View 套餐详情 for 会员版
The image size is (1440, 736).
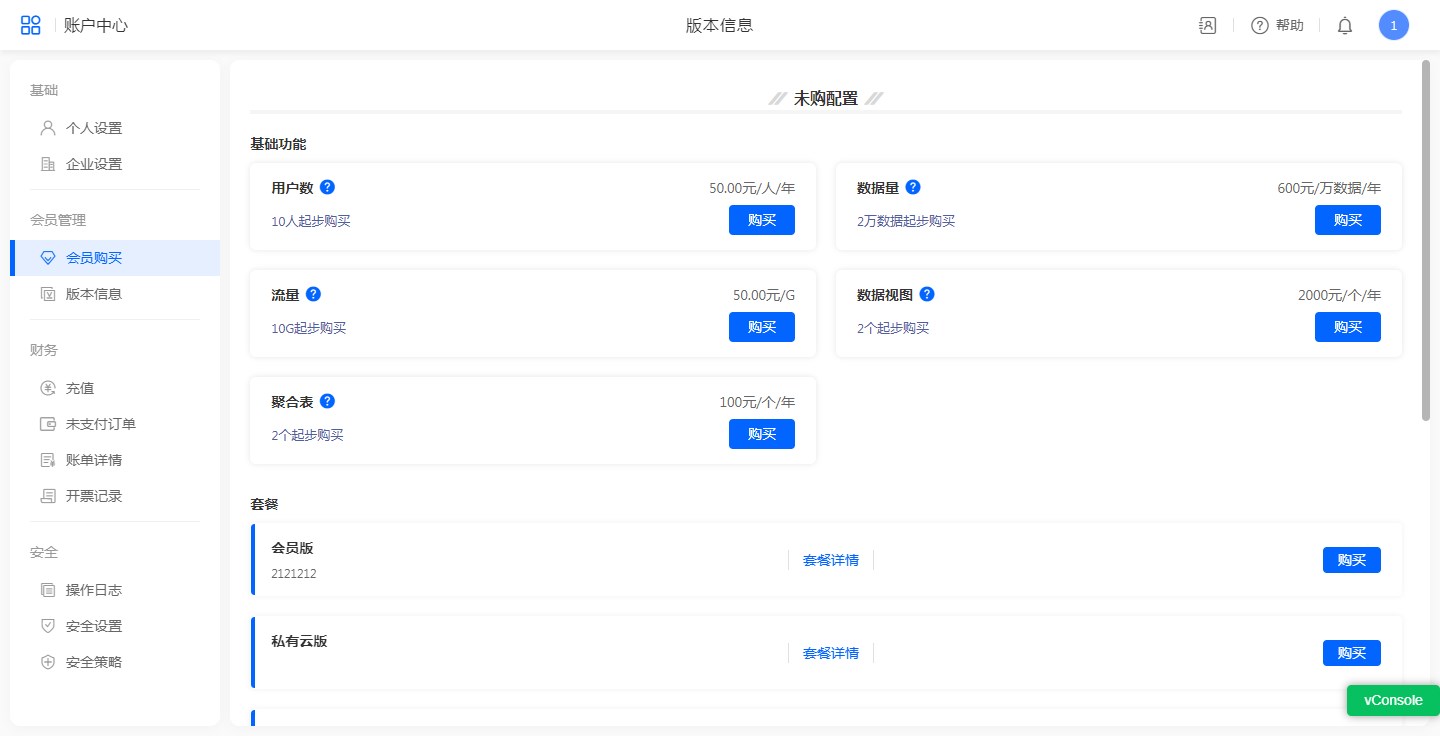[830, 560]
